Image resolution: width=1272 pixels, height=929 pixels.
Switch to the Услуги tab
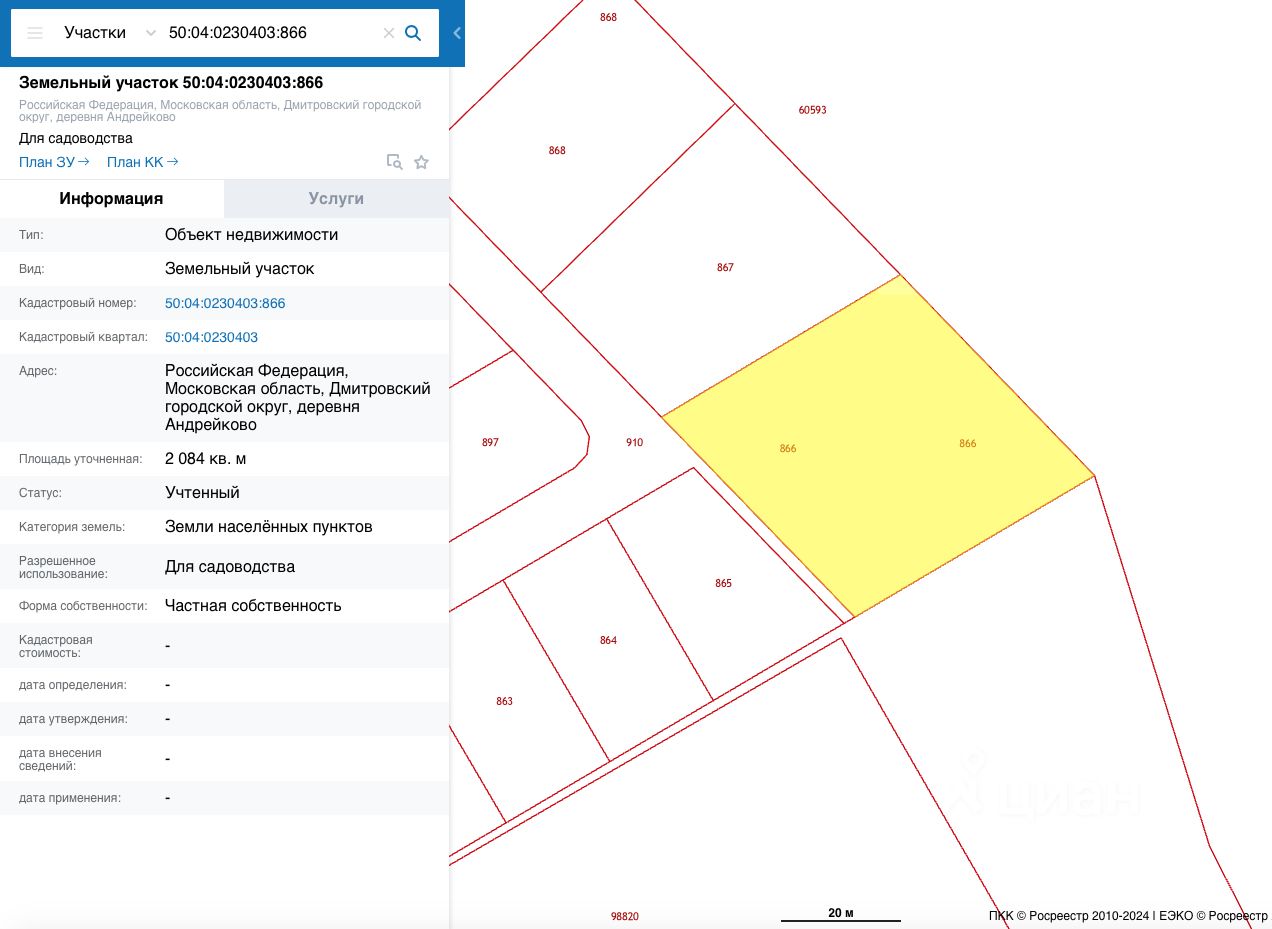pyautogui.click(x=337, y=198)
